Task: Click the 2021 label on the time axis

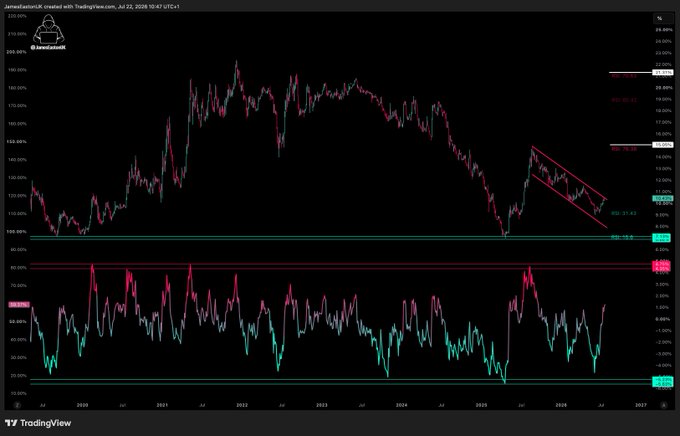Action: click(162, 405)
